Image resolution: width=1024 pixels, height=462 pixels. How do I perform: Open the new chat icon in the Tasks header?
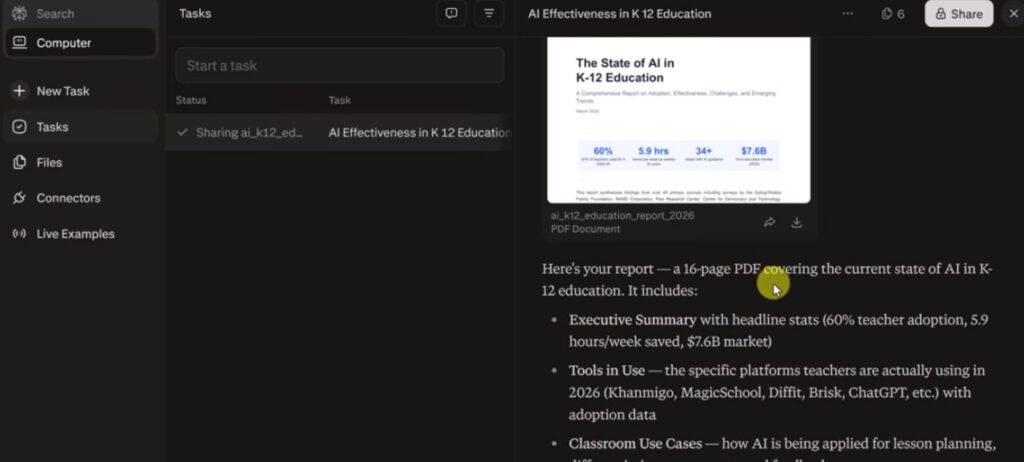point(452,14)
